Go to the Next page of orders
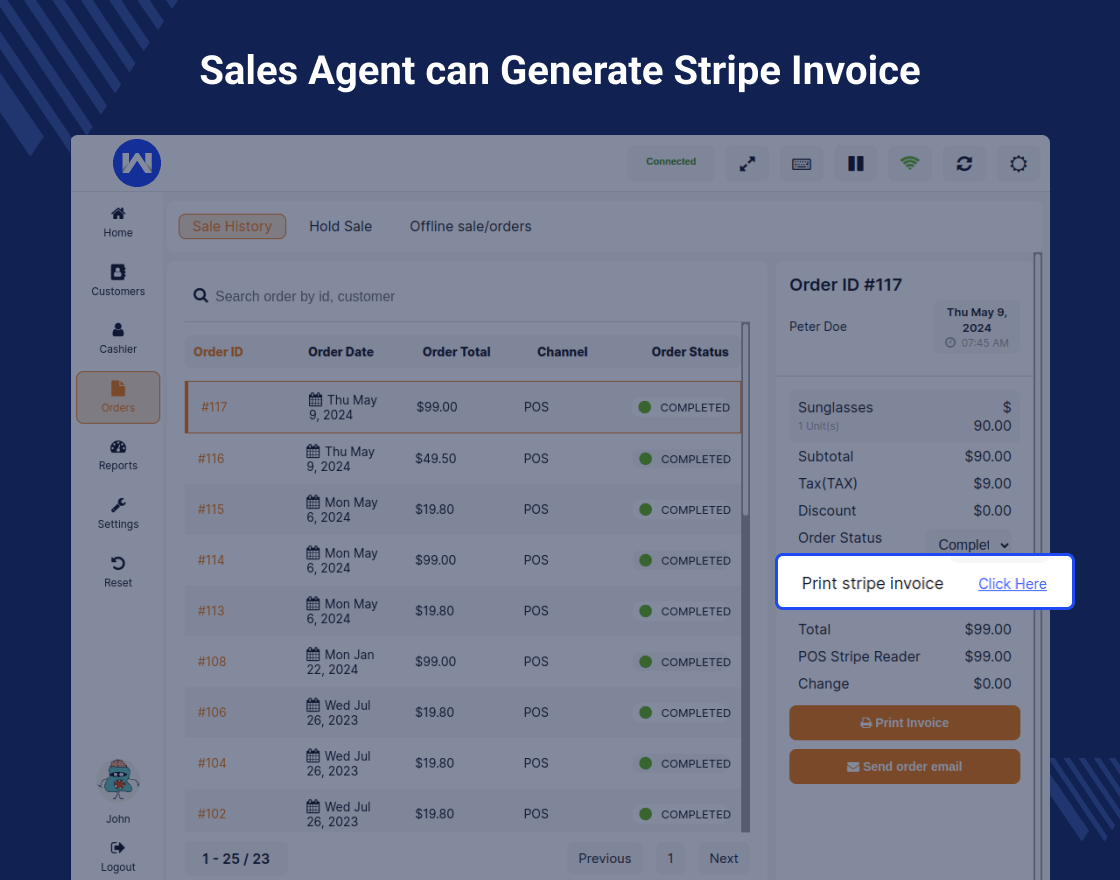The height and width of the screenshot is (880, 1120). [723, 858]
